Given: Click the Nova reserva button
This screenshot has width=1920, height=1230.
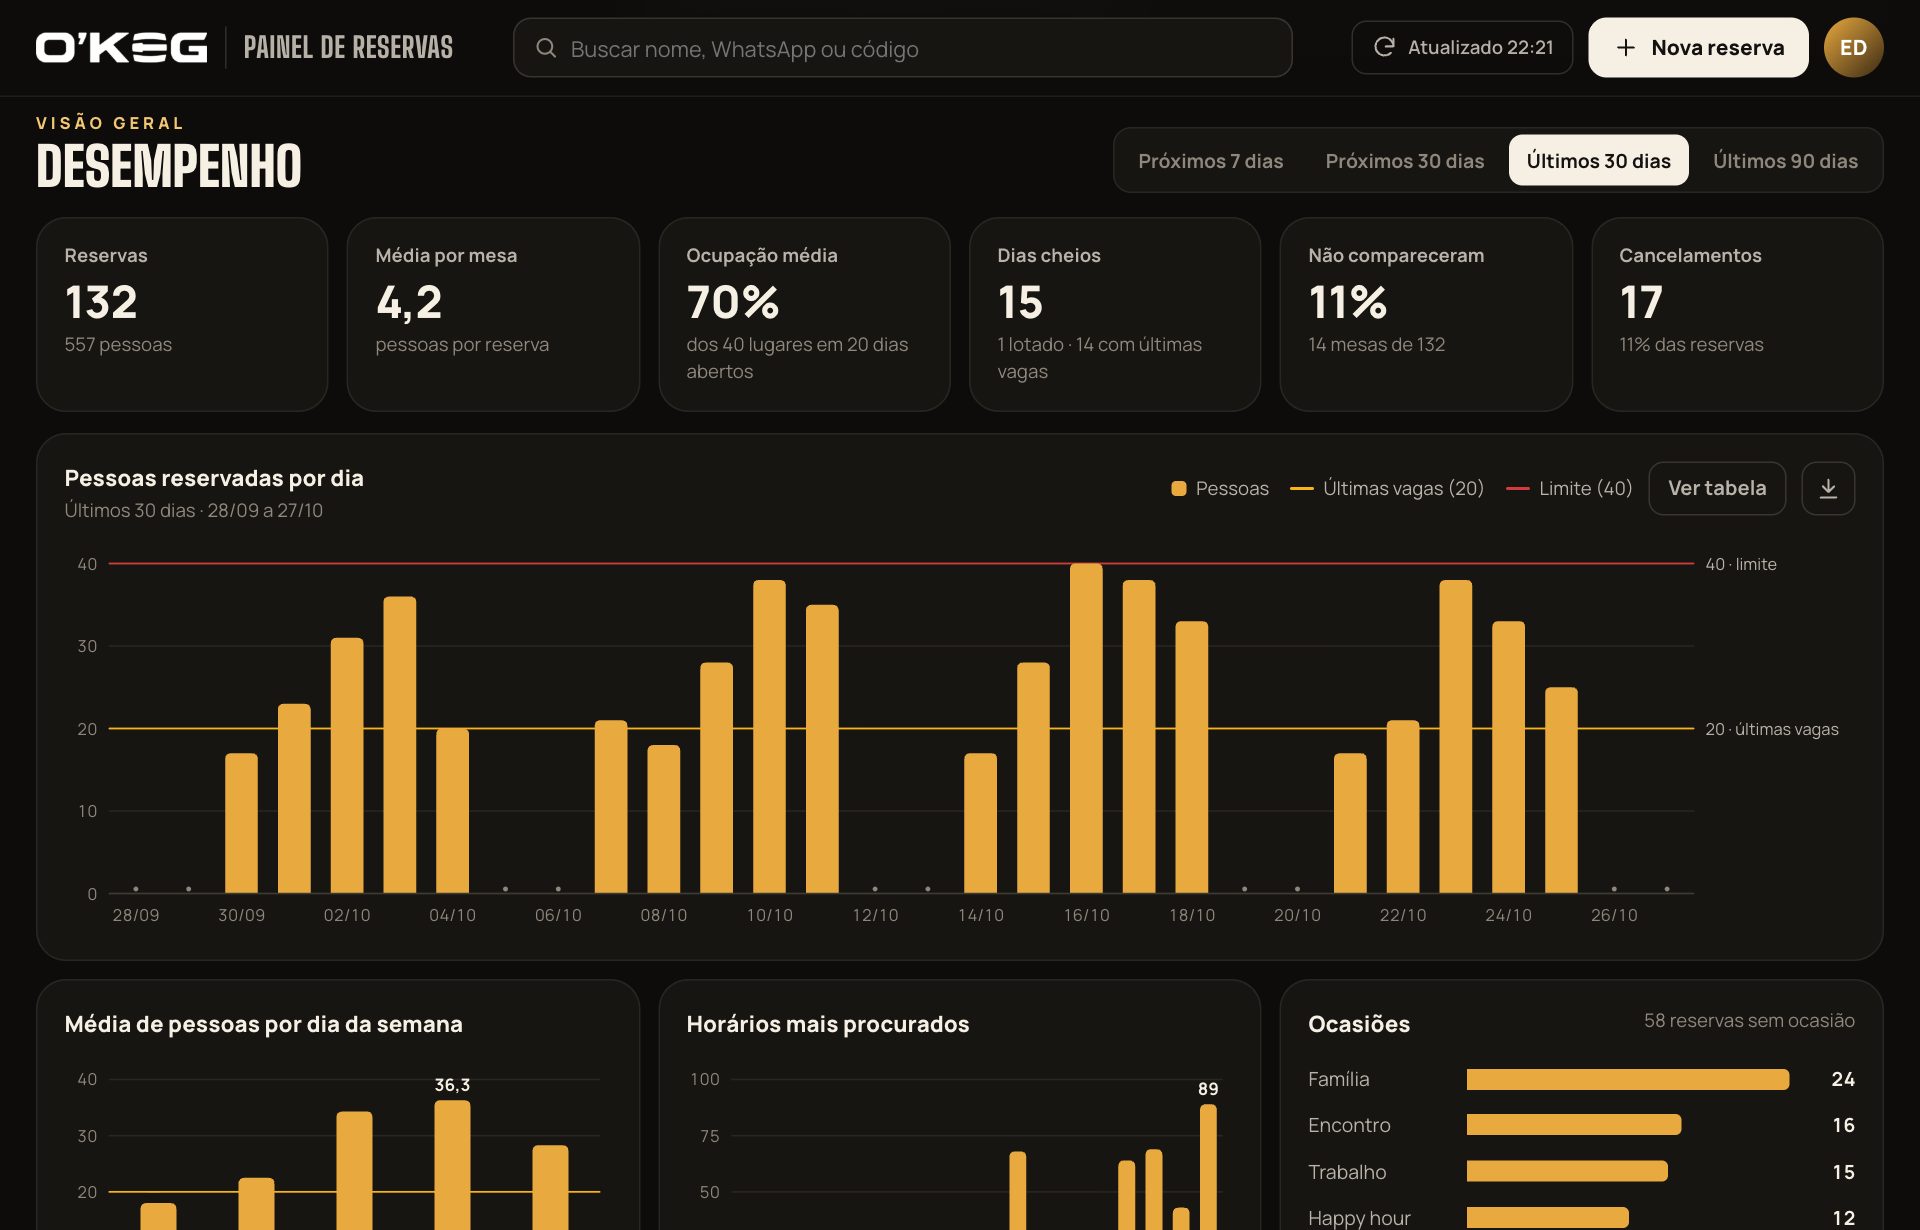Looking at the screenshot, I should [1698, 47].
